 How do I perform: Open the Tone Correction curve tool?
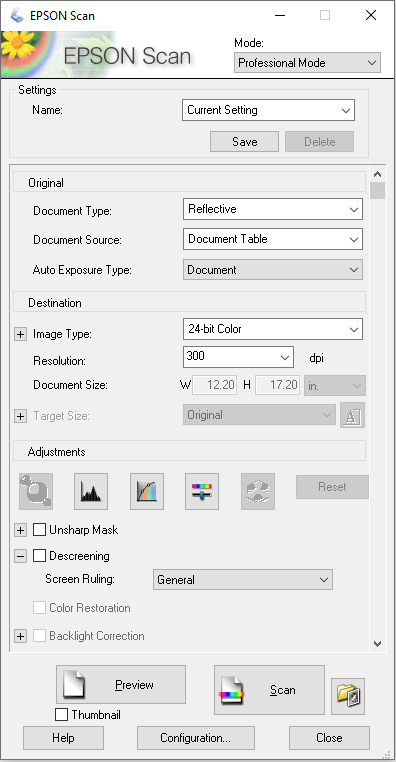click(x=147, y=491)
